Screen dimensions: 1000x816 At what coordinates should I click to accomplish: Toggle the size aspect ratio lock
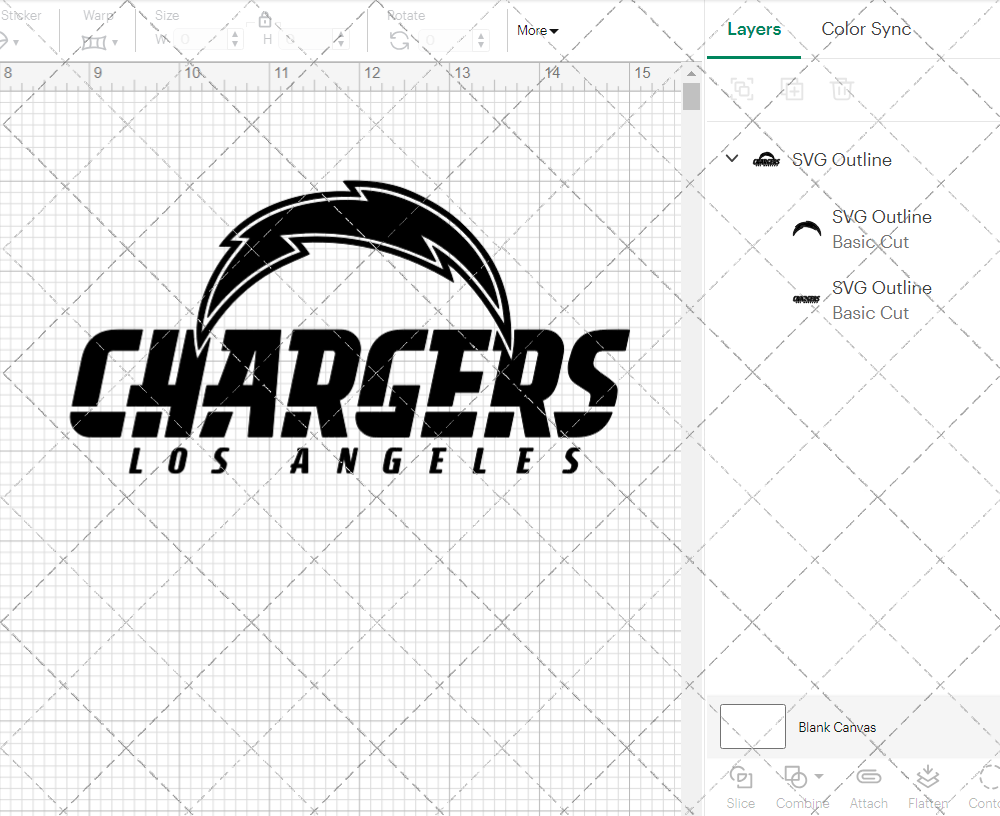(x=265, y=20)
